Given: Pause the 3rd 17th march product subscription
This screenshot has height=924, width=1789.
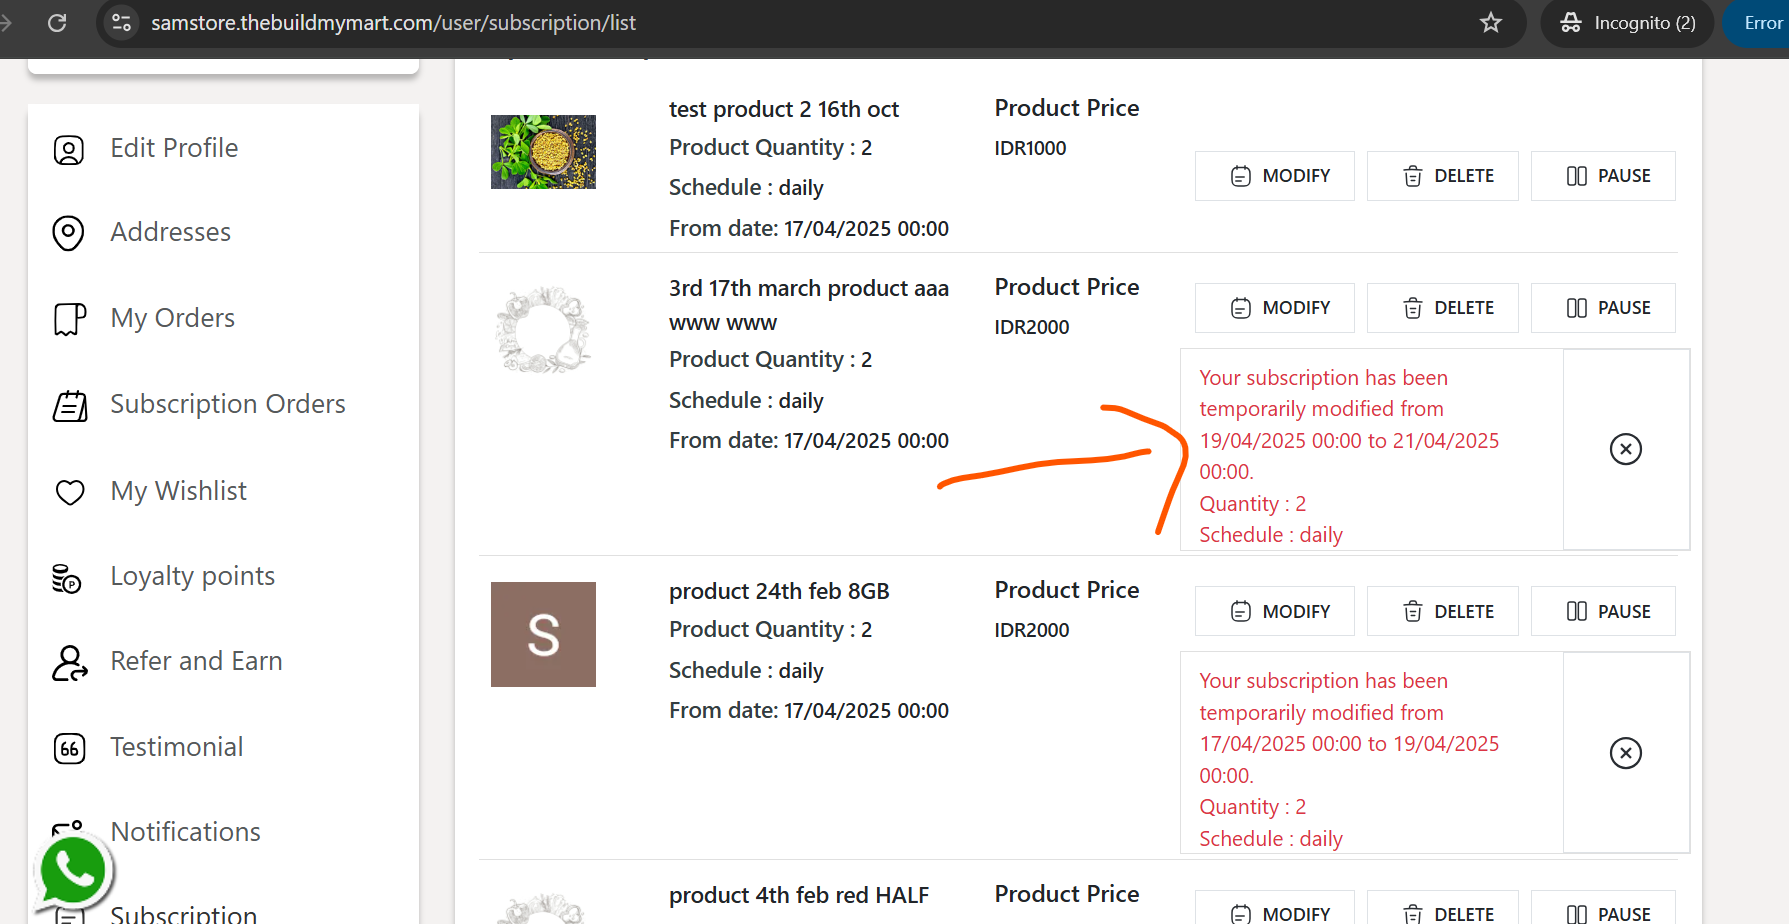Looking at the screenshot, I should (x=1603, y=308).
